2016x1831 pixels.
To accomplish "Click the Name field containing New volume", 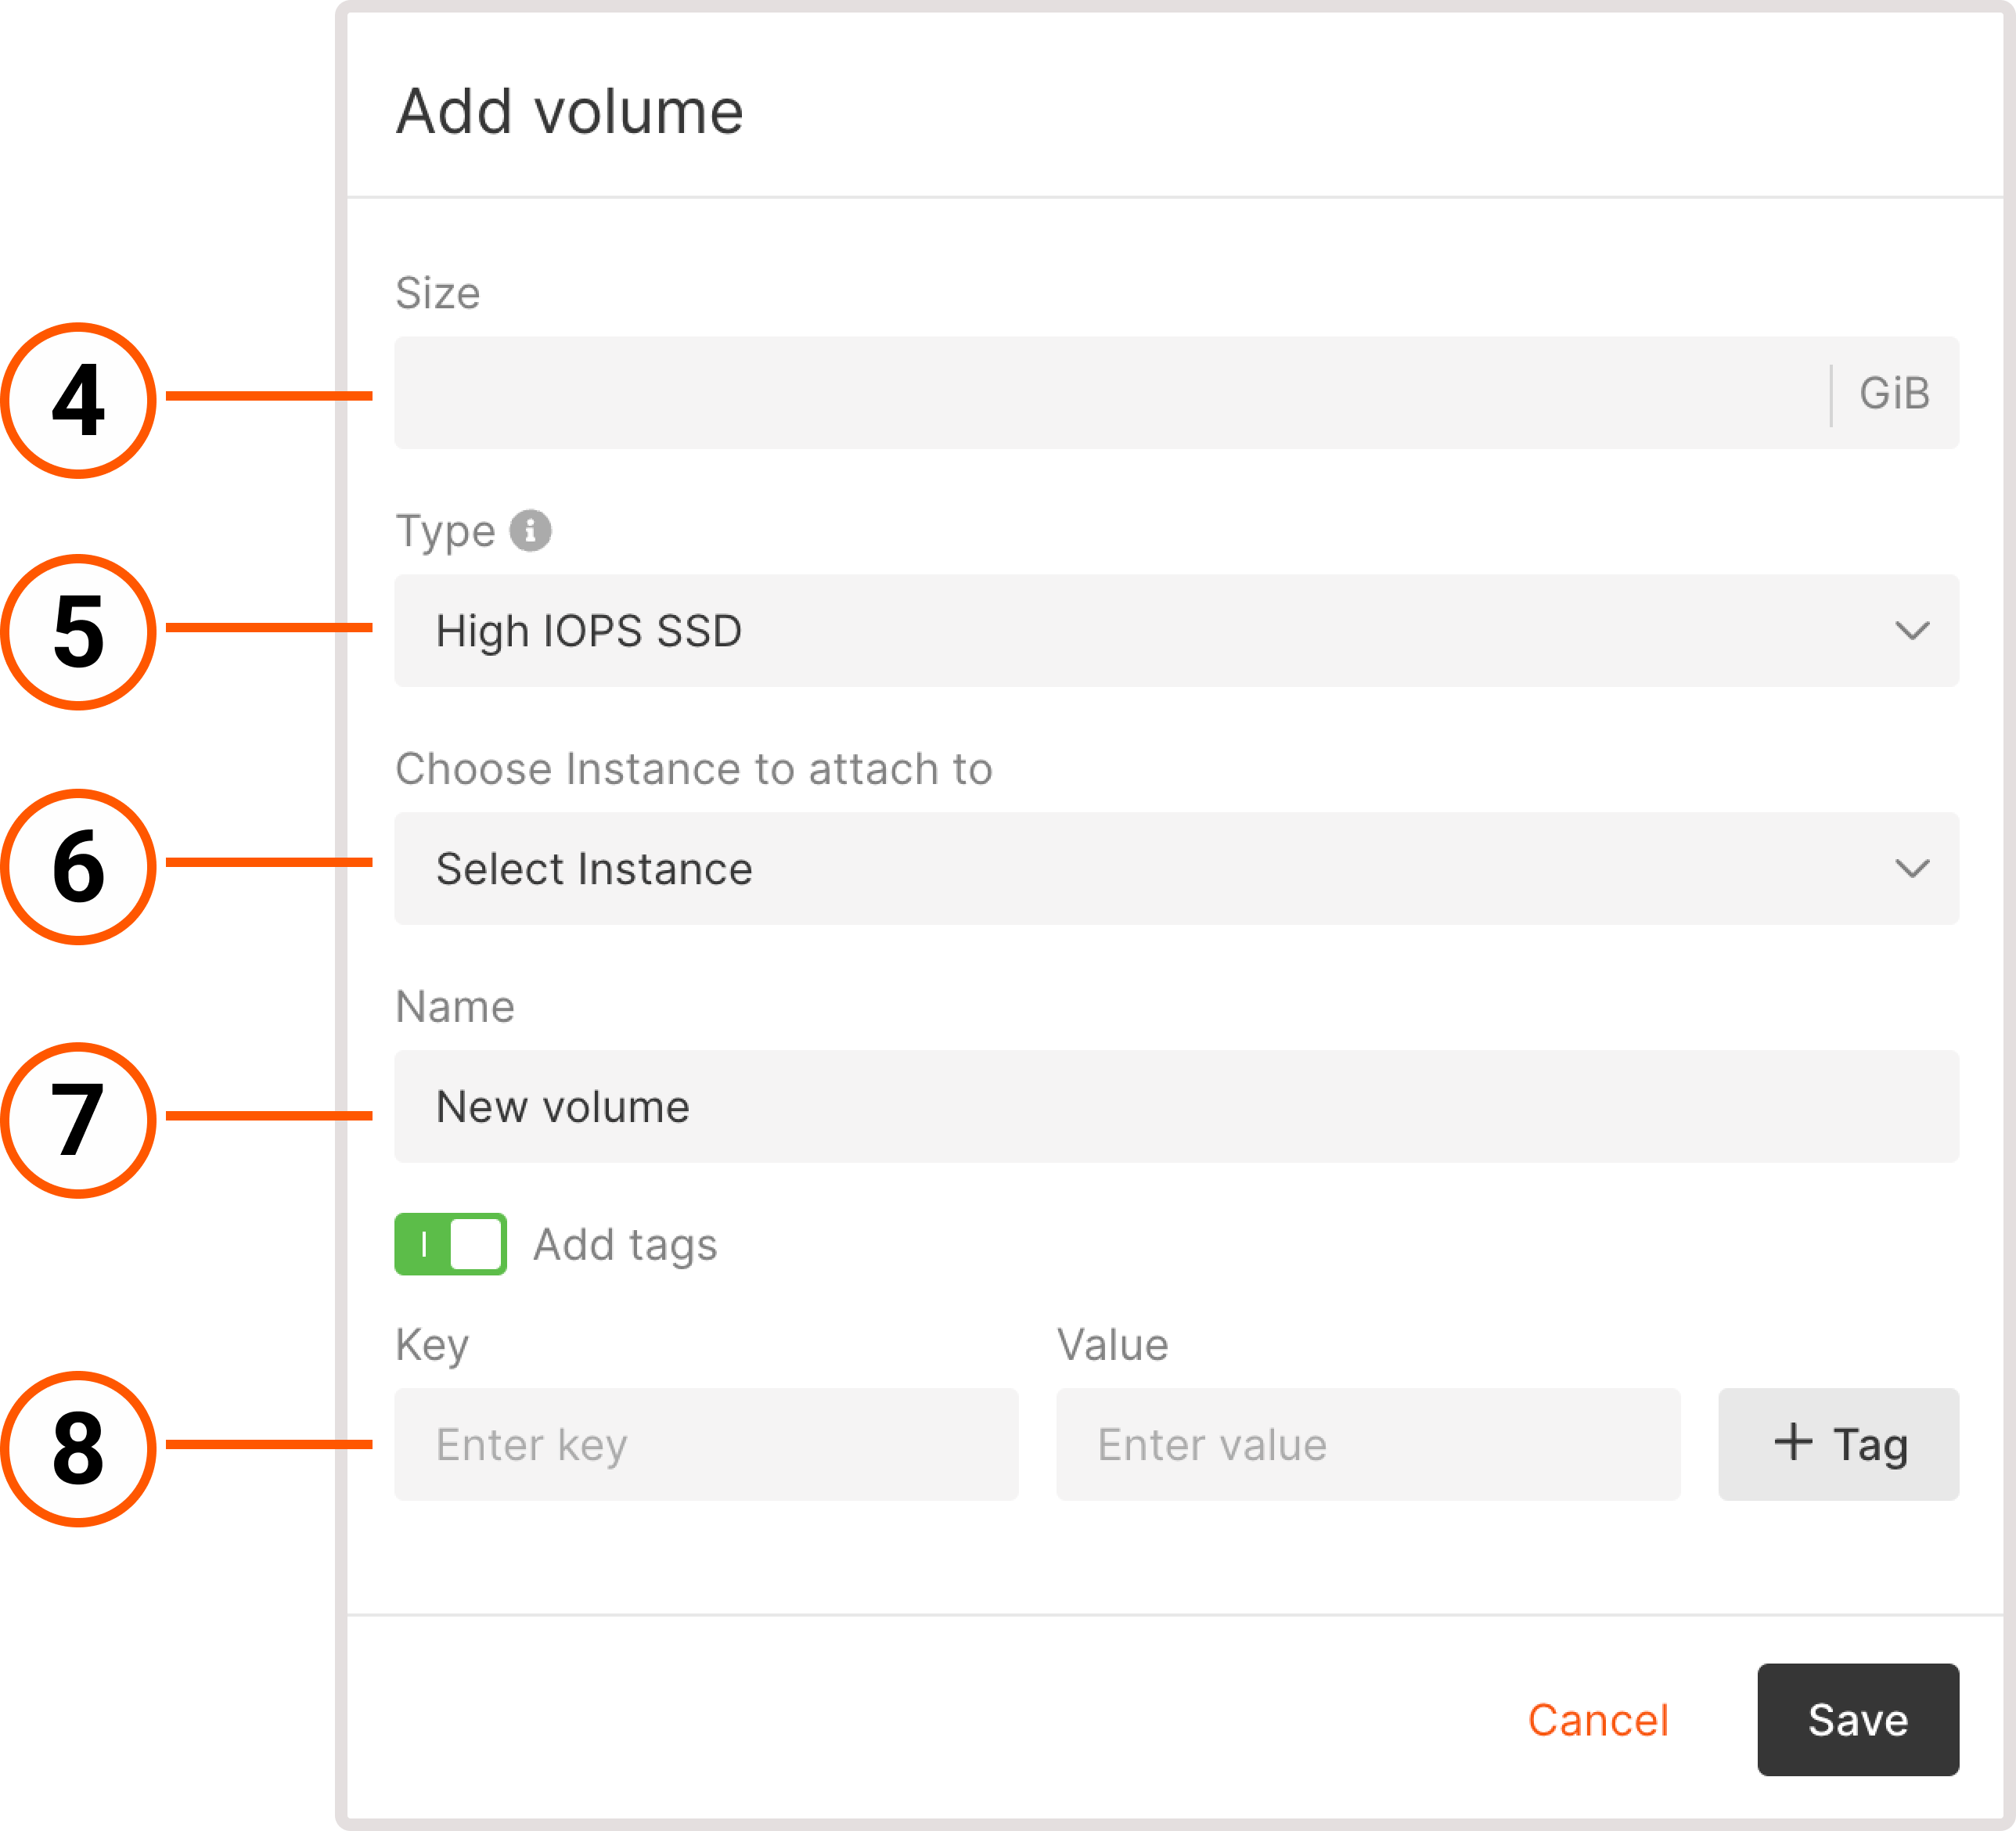I will [x=1175, y=1106].
